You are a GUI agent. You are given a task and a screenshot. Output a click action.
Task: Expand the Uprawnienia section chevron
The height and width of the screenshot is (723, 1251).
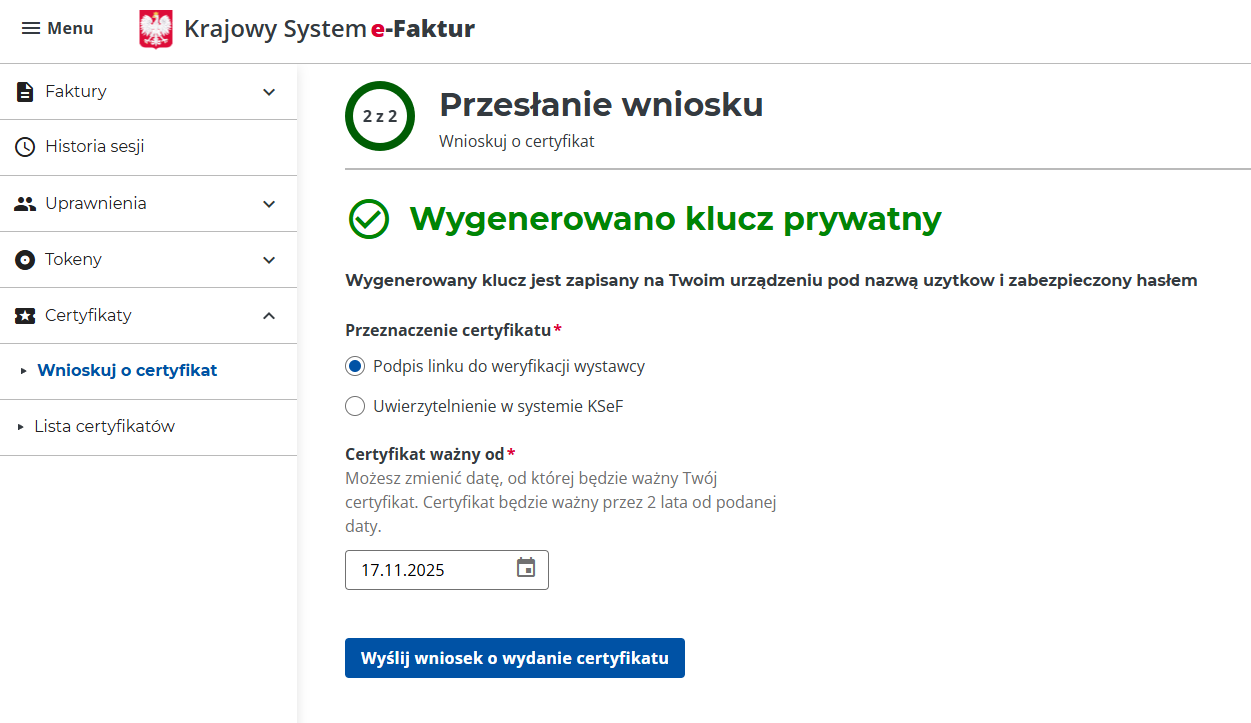tap(269, 204)
